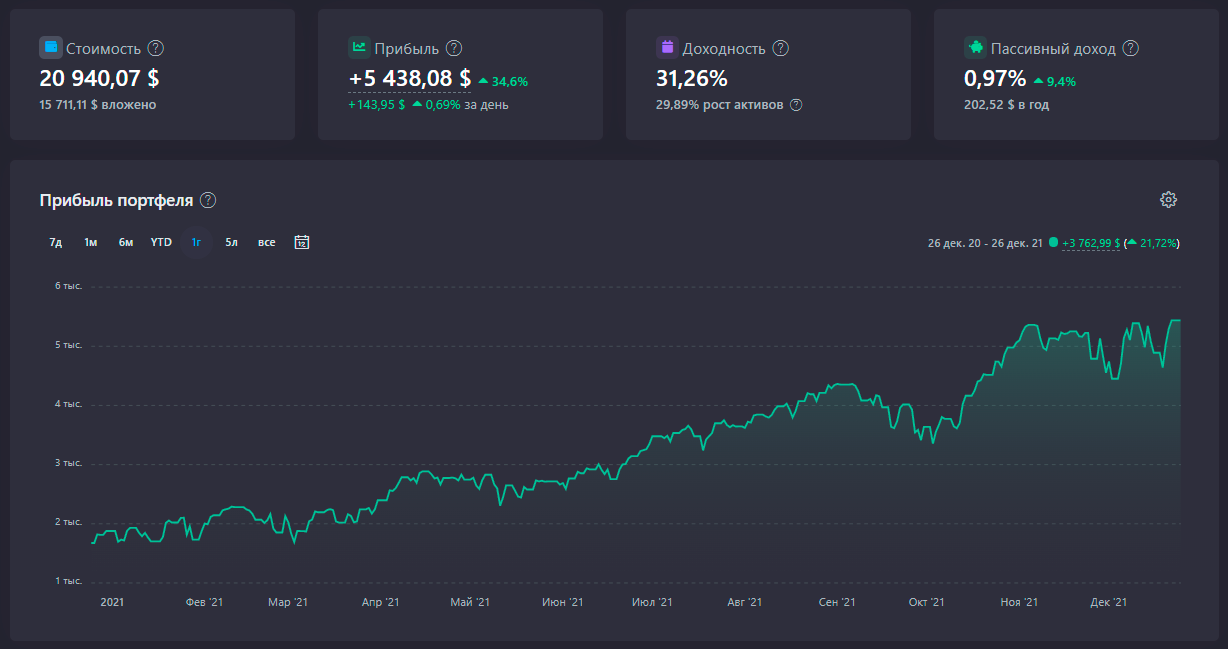Click the question icon beside рост активов
Viewport: 1228px width, 649px height.
tap(796, 105)
